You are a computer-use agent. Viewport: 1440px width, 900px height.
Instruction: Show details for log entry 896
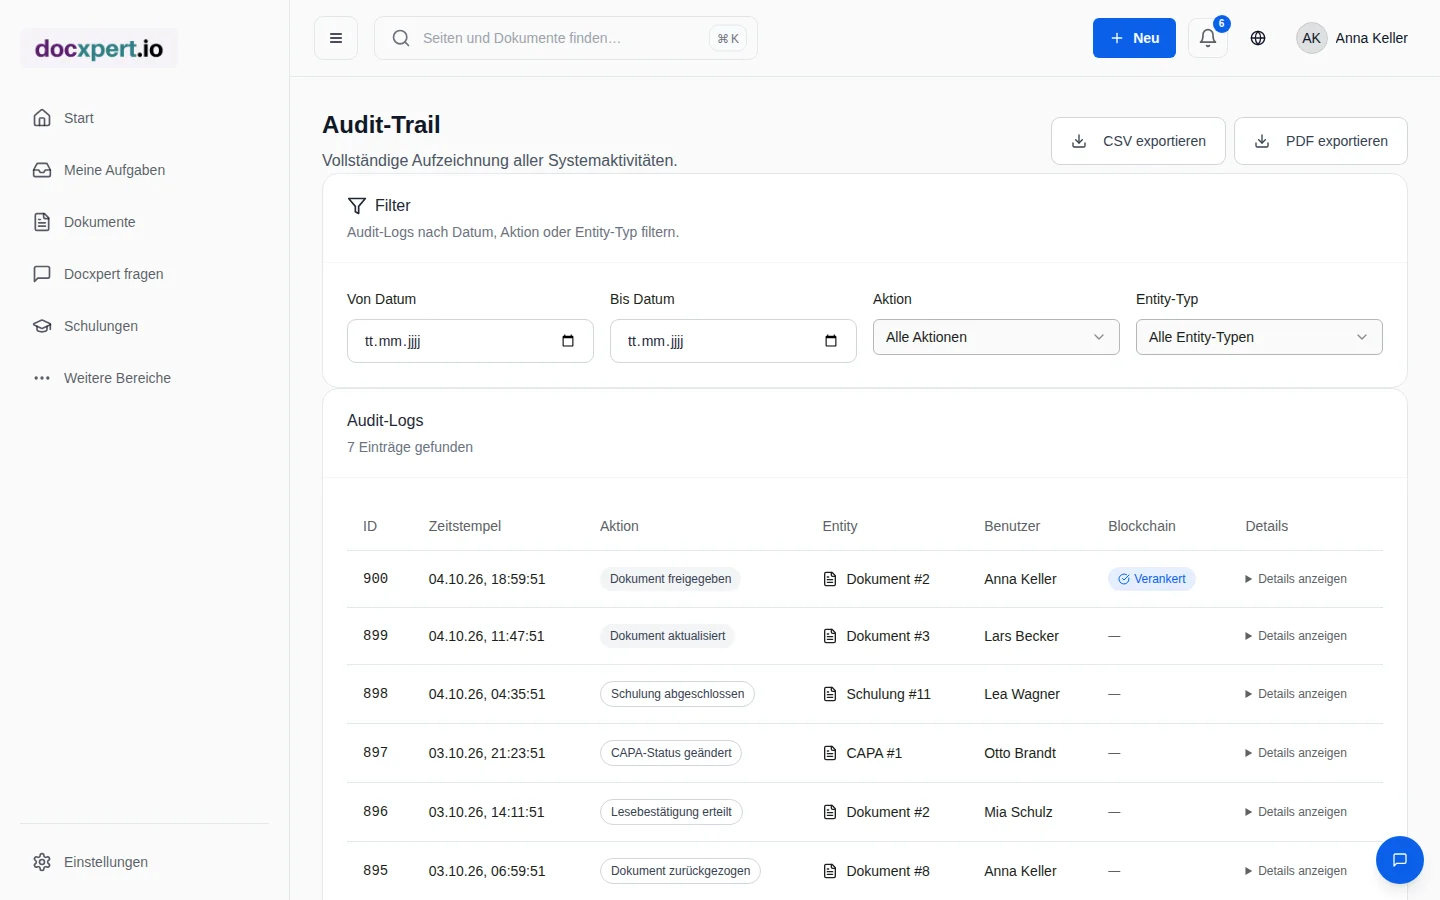[x=1296, y=812]
